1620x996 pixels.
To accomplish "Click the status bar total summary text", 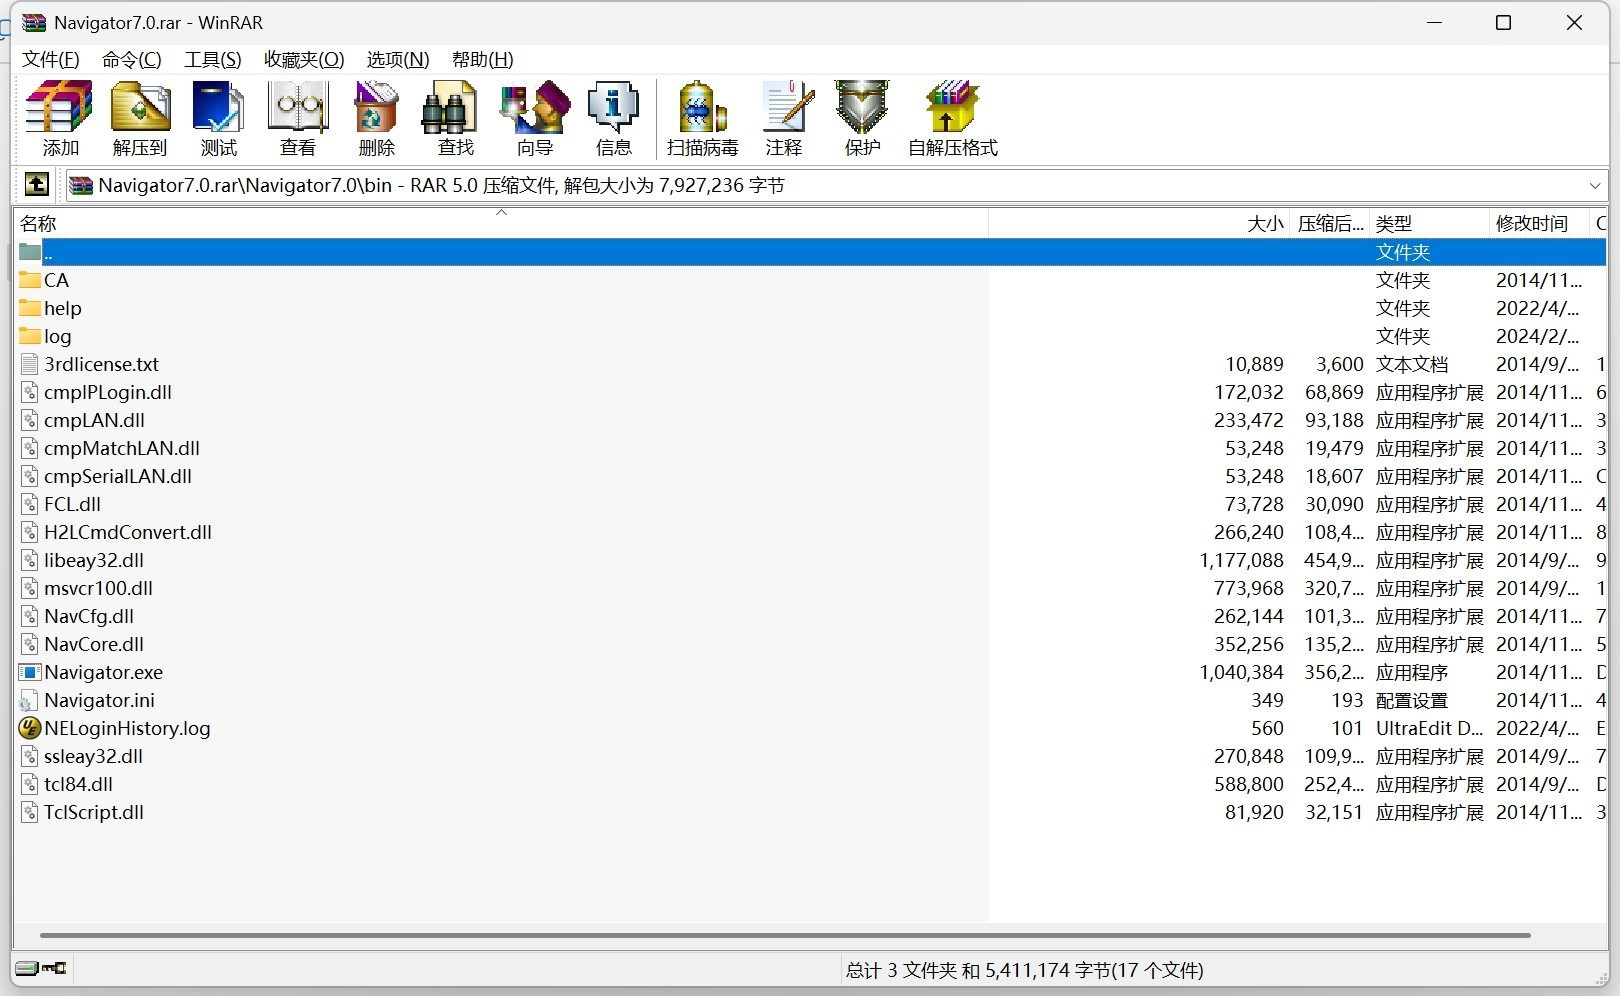I will click(x=1025, y=970).
